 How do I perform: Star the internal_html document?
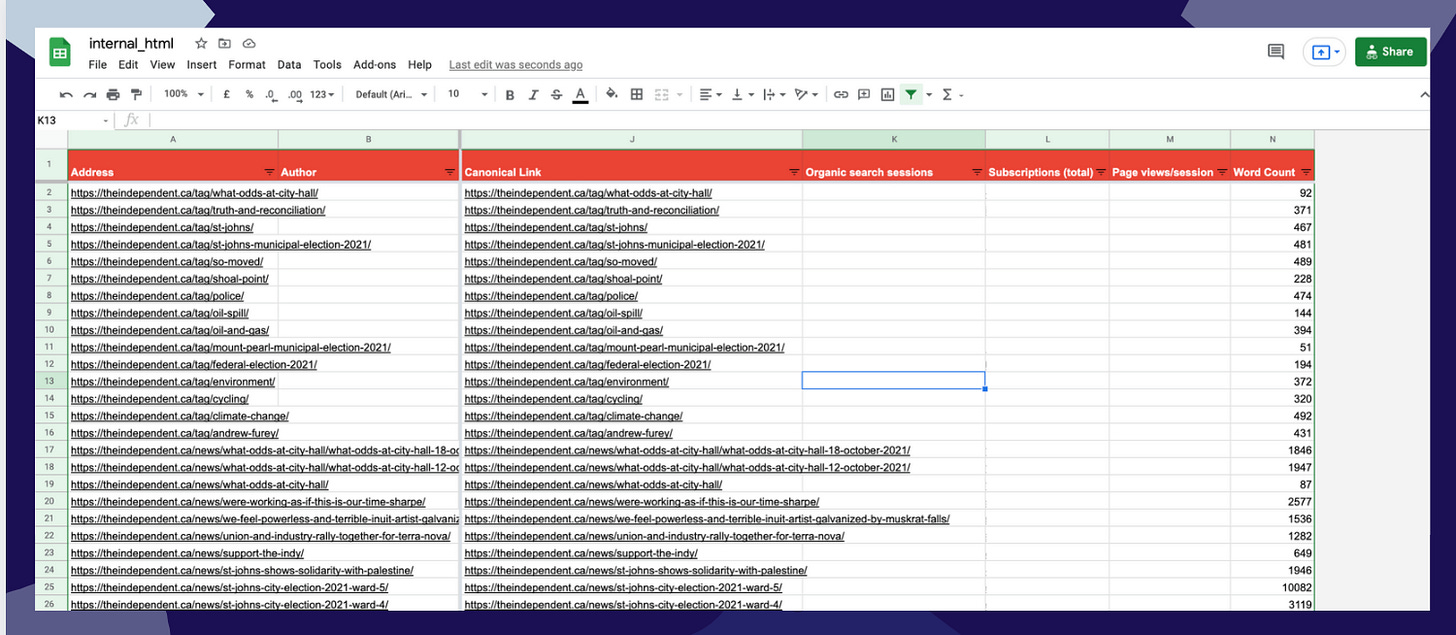tap(201, 43)
